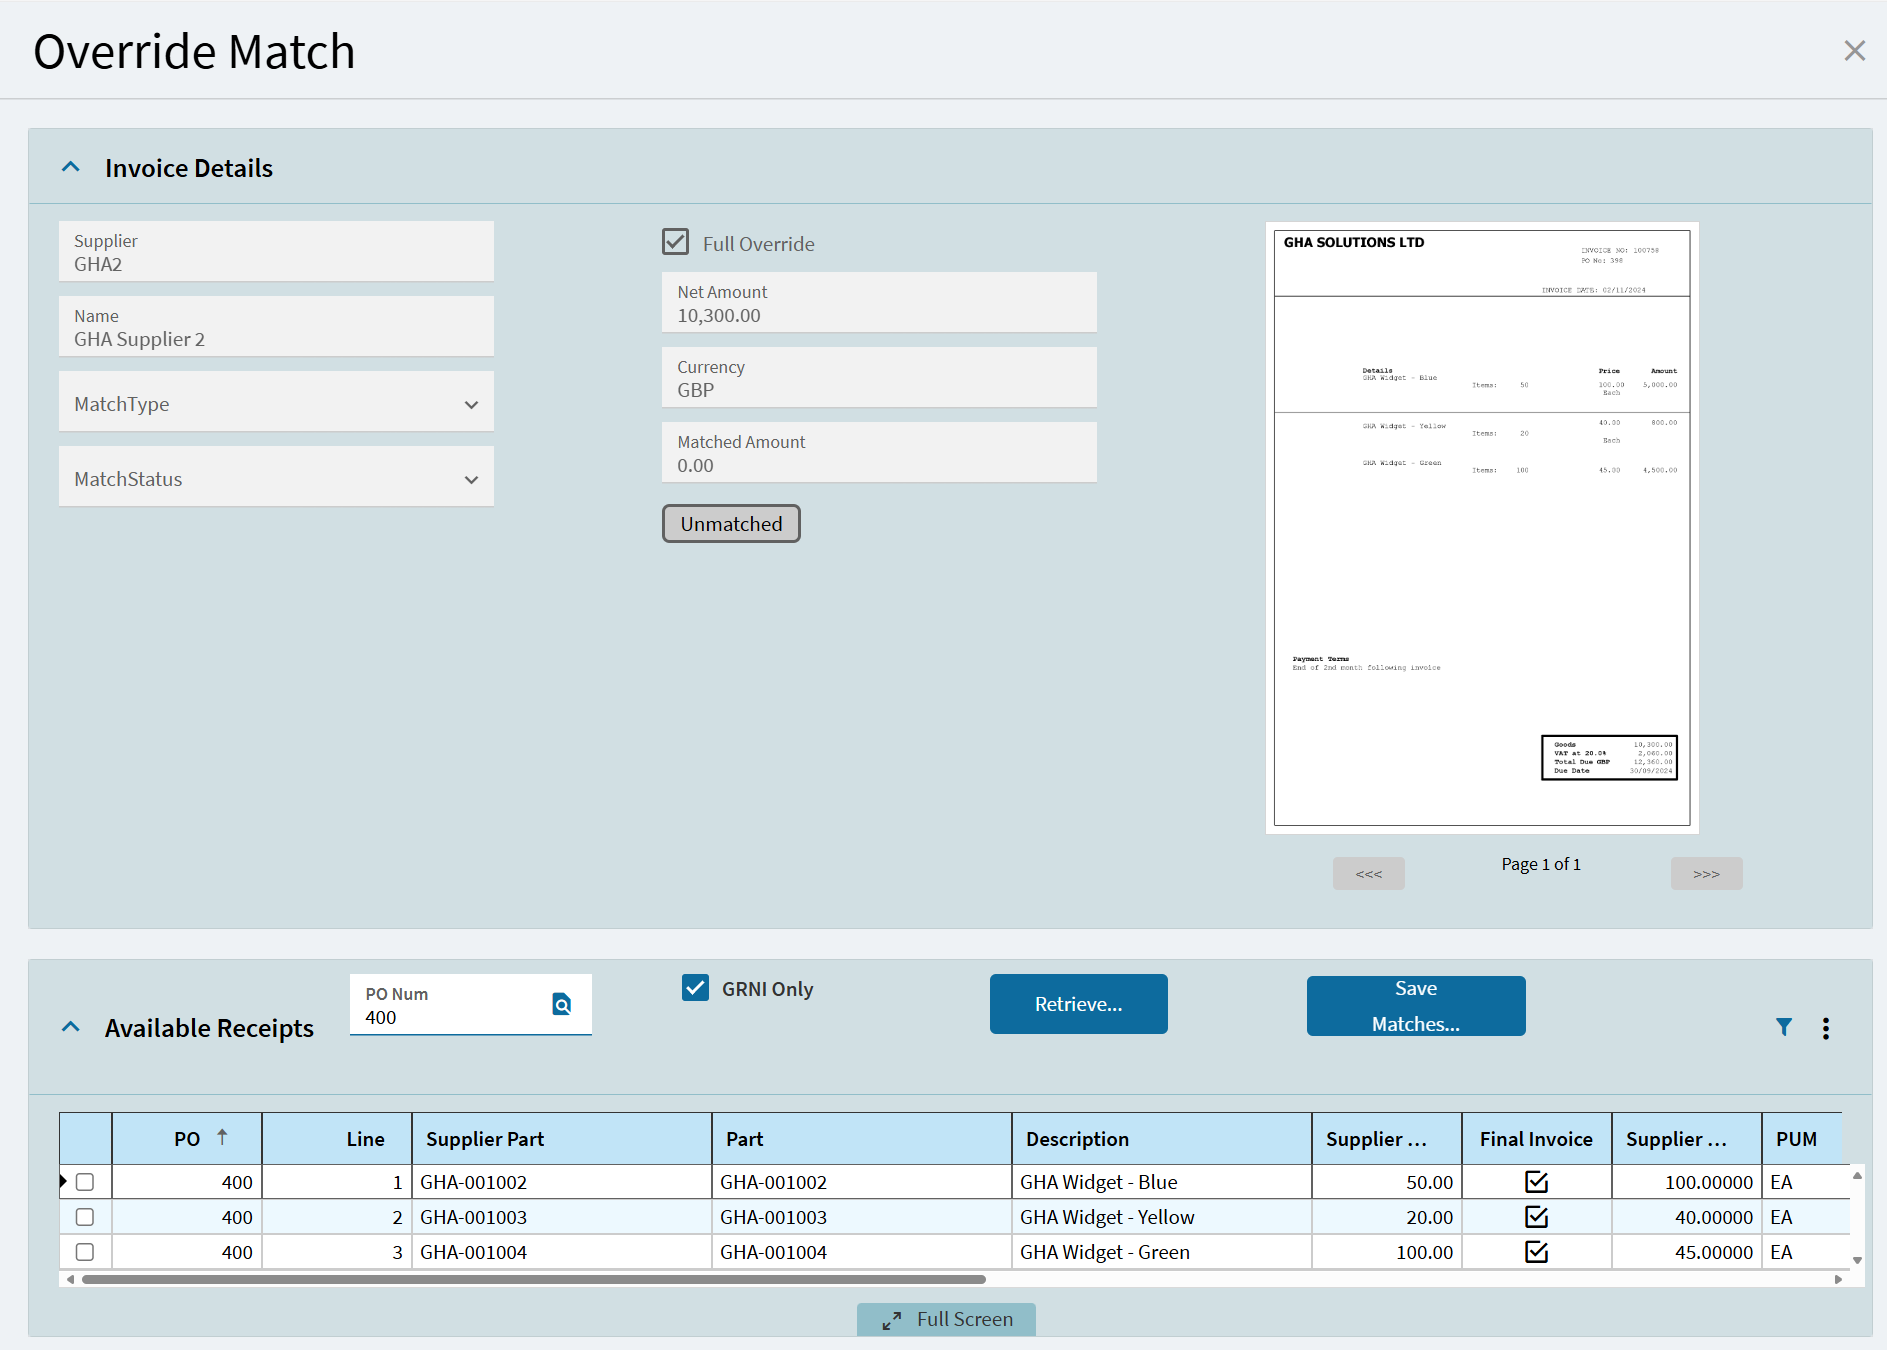
Task: Click the invoice document preview thumbnail
Action: coord(1481,528)
